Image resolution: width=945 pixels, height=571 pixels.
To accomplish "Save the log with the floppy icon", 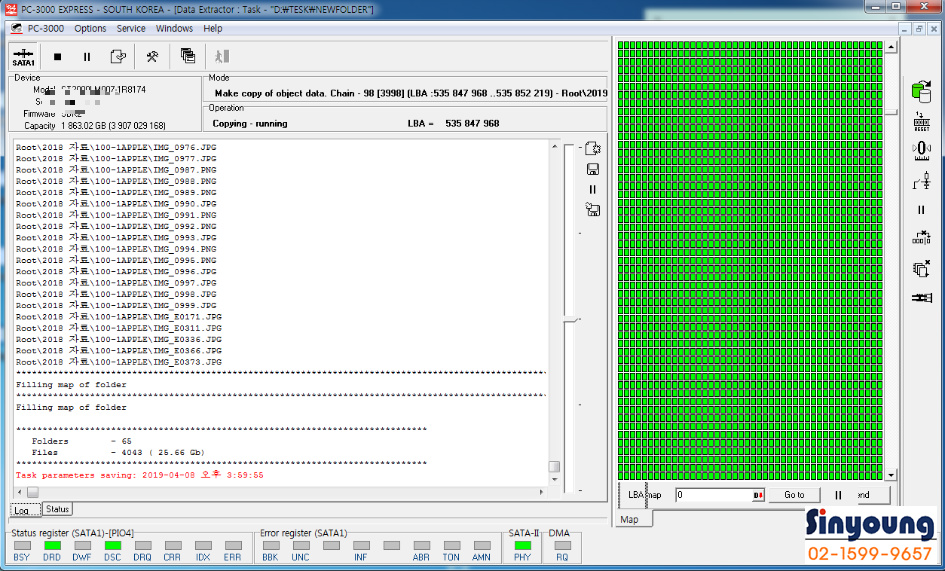I will [x=592, y=169].
